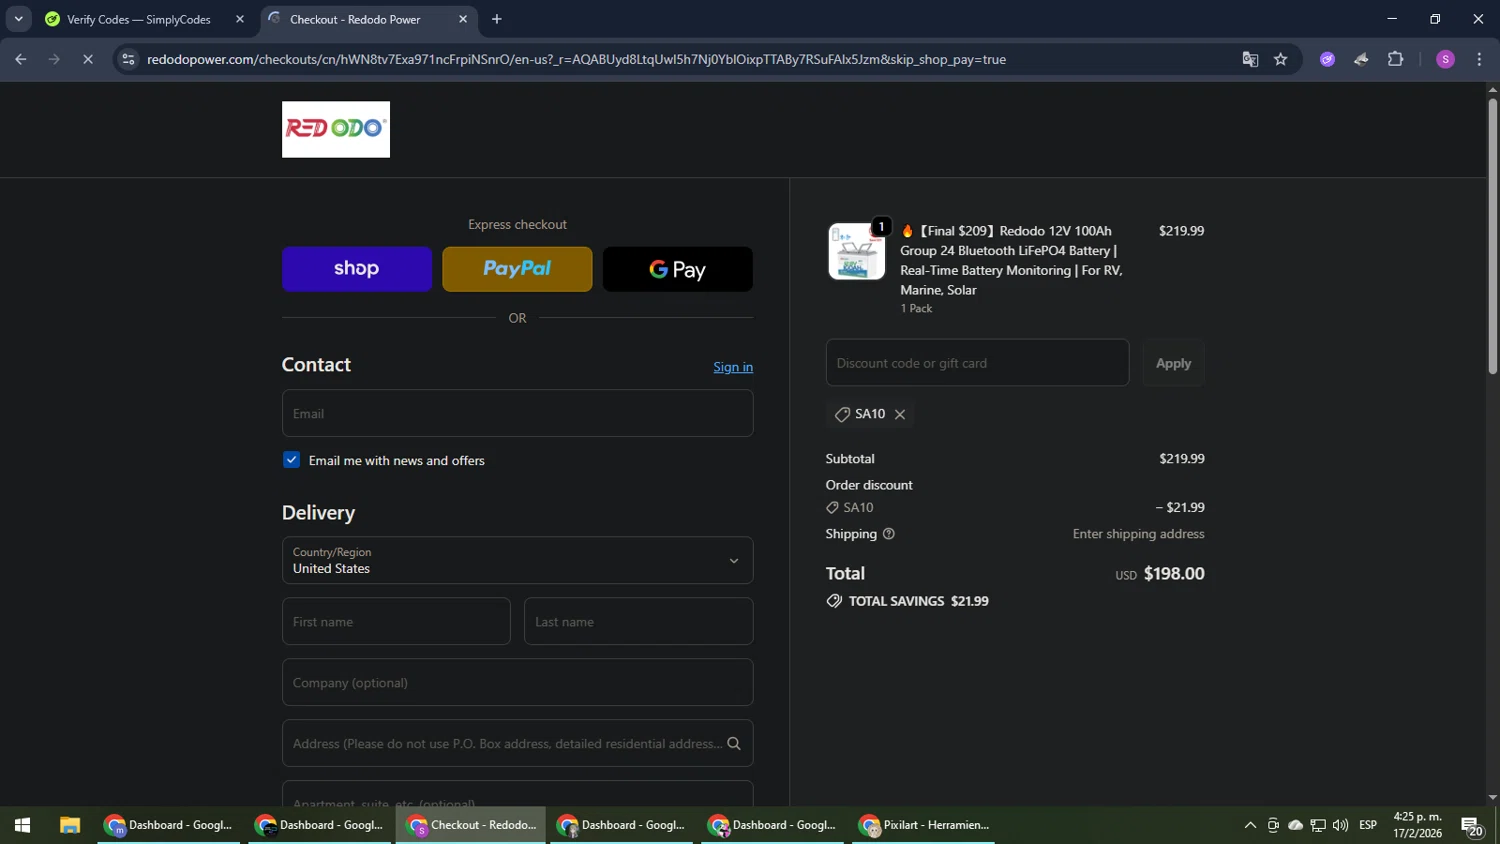Image resolution: width=1500 pixels, height=844 pixels.
Task: Open Pixilart taskbar window
Action: (x=924, y=825)
